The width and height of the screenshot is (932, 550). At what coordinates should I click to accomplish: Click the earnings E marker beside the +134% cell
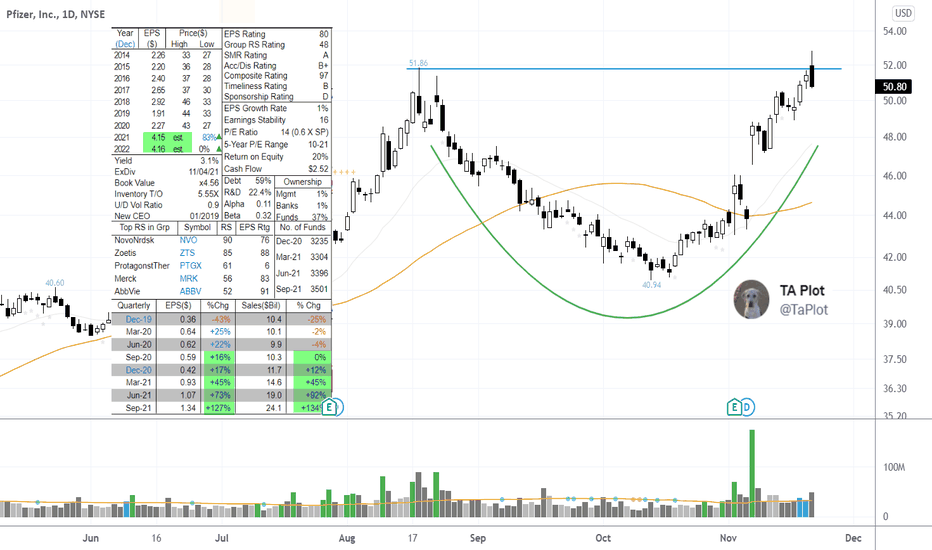pos(330,407)
